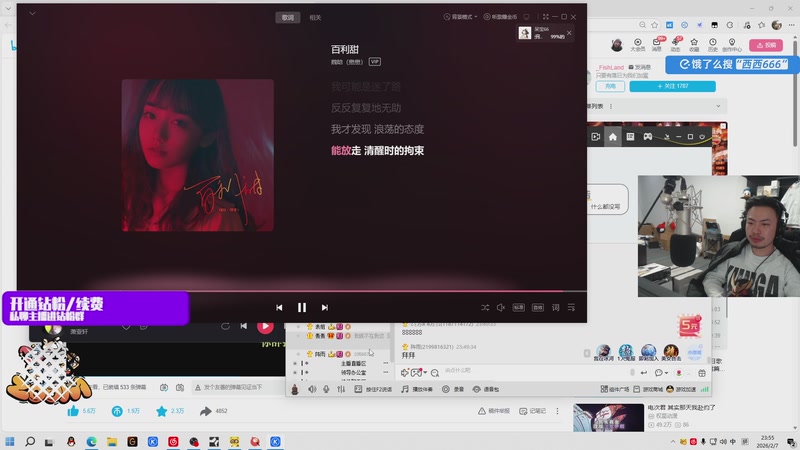800x450 pixels.
Task: Open Windows taskbar search
Action: pyautogui.click(x=30, y=441)
